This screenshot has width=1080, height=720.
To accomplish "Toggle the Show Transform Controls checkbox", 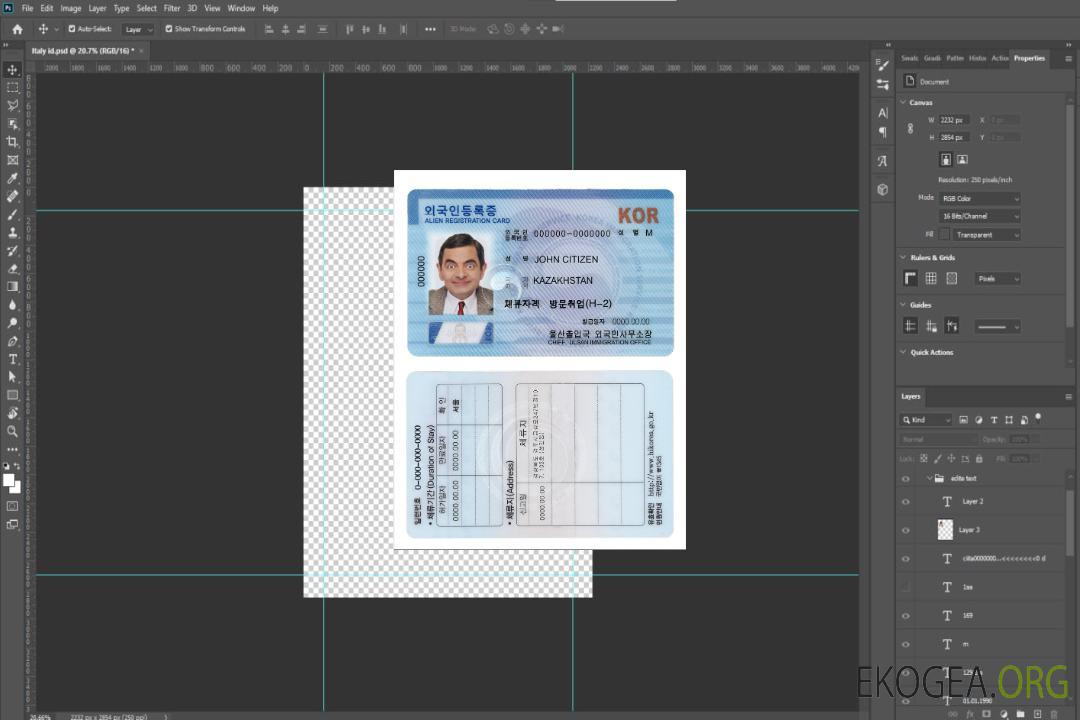I will pyautogui.click(x=168, y=29).
